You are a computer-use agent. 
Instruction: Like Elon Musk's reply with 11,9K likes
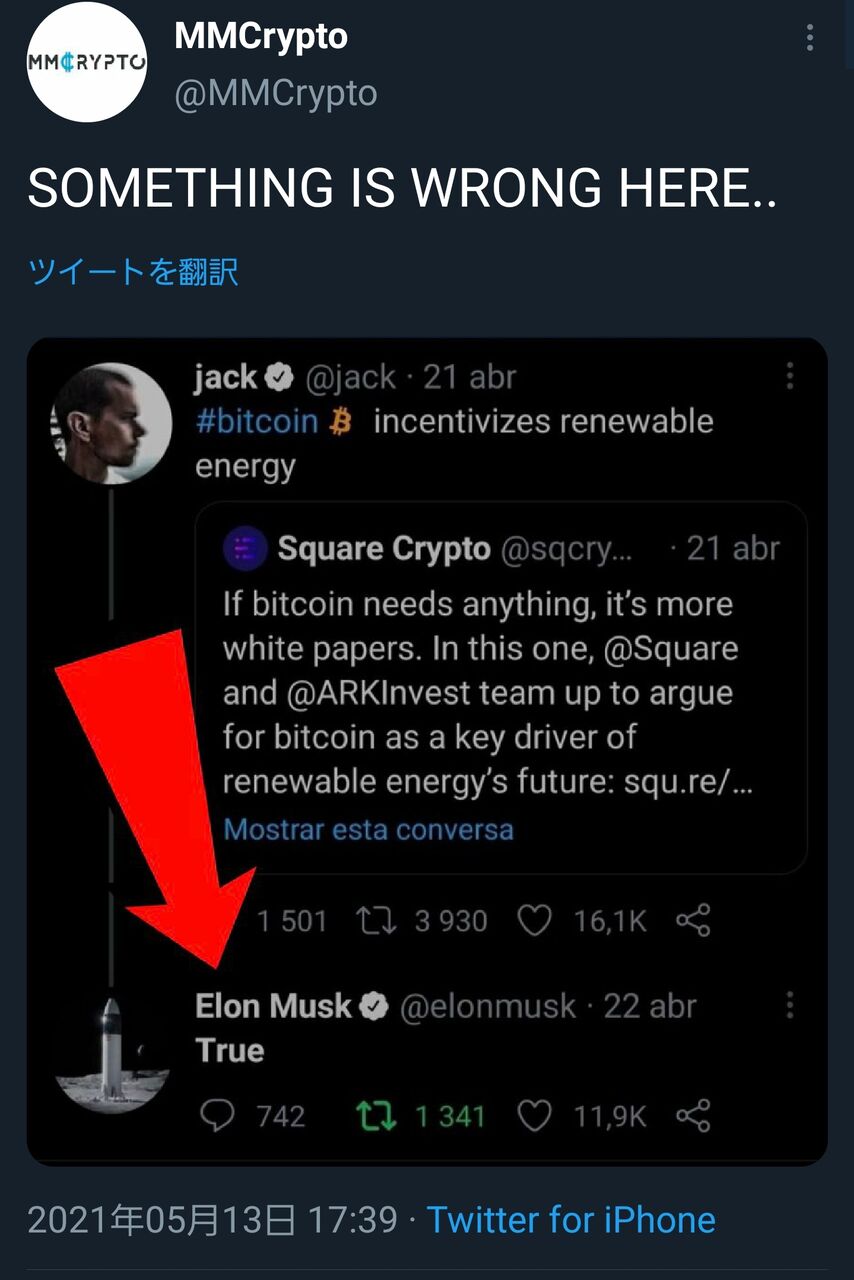(535, 1115)
